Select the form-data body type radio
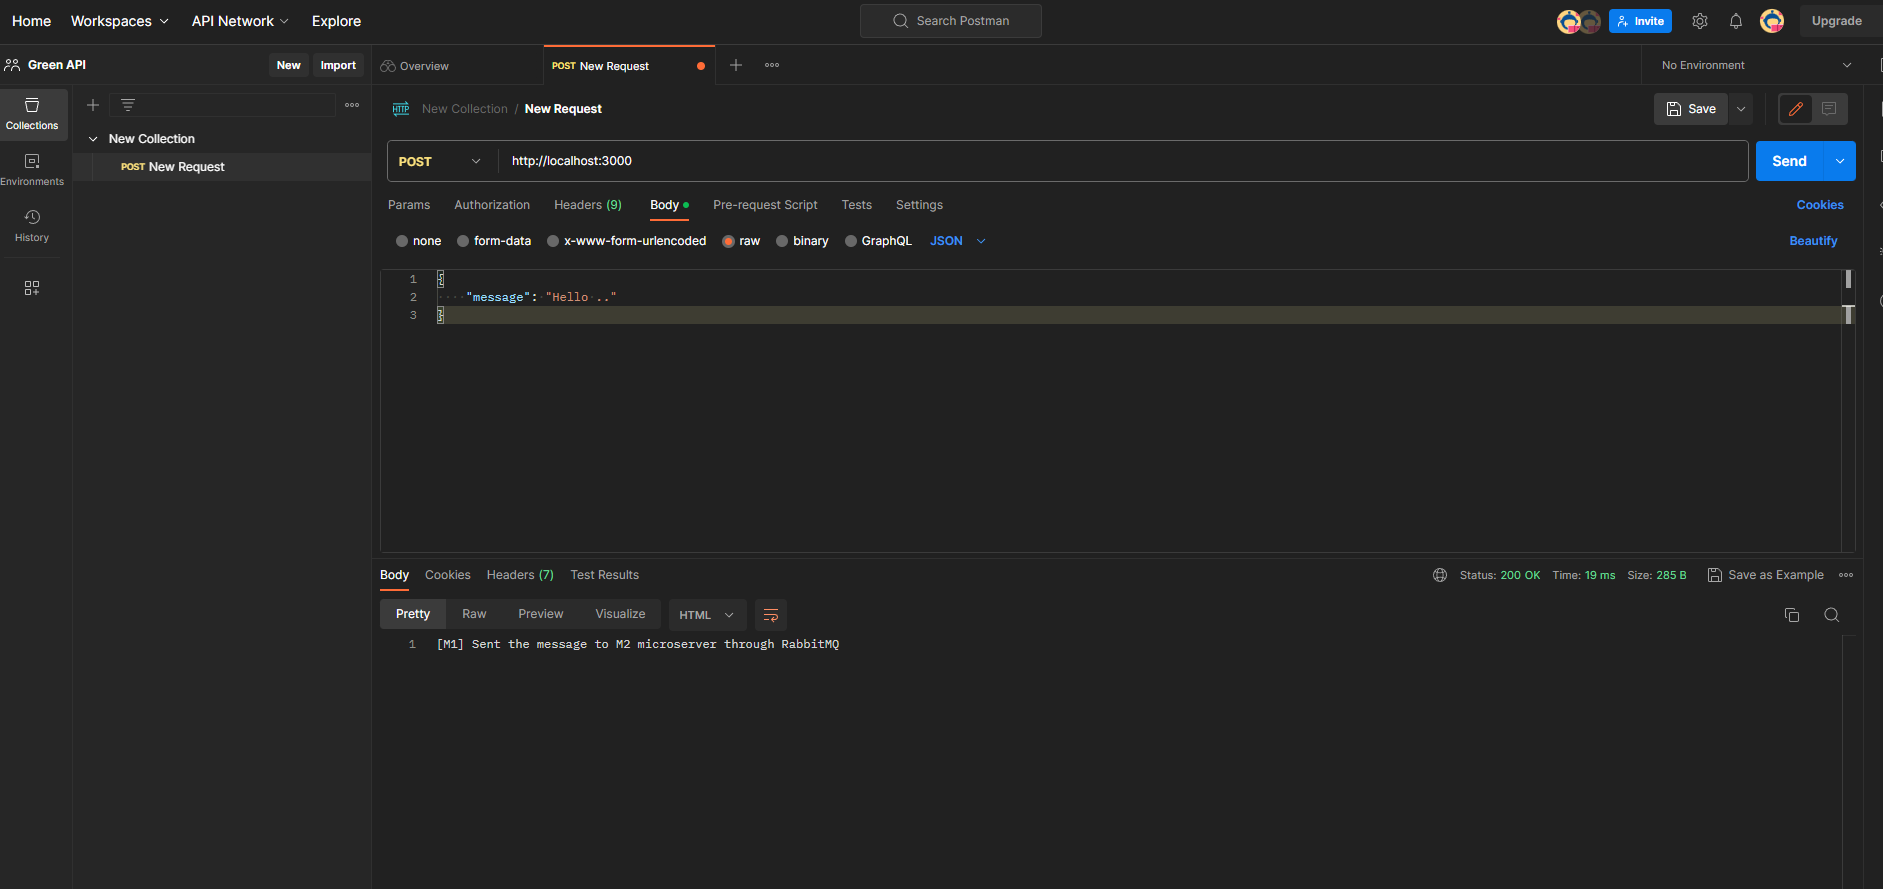Viewport: 1883px width, 889px height. (463, 241)
